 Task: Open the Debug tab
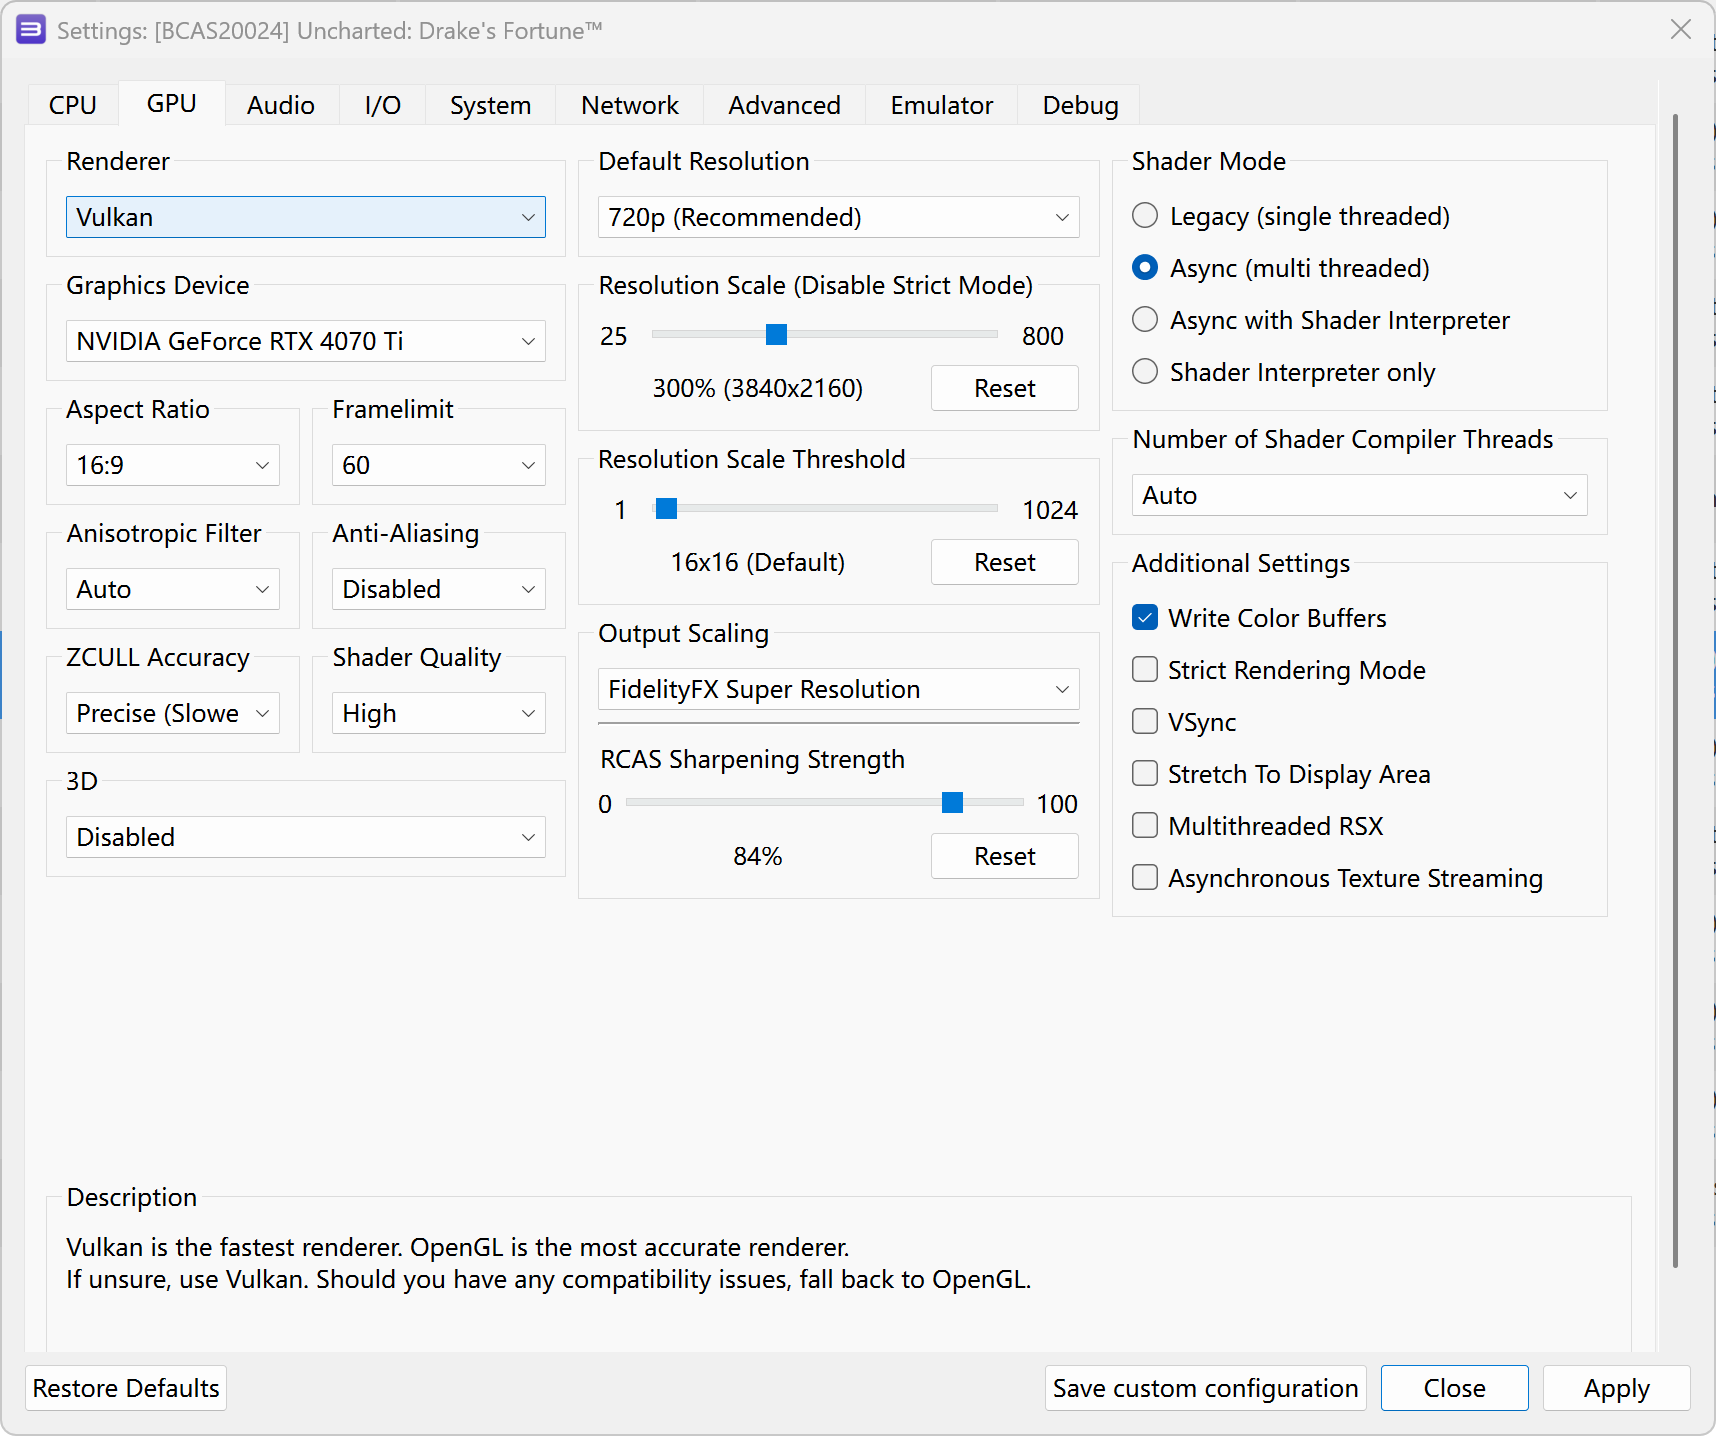1080,105
